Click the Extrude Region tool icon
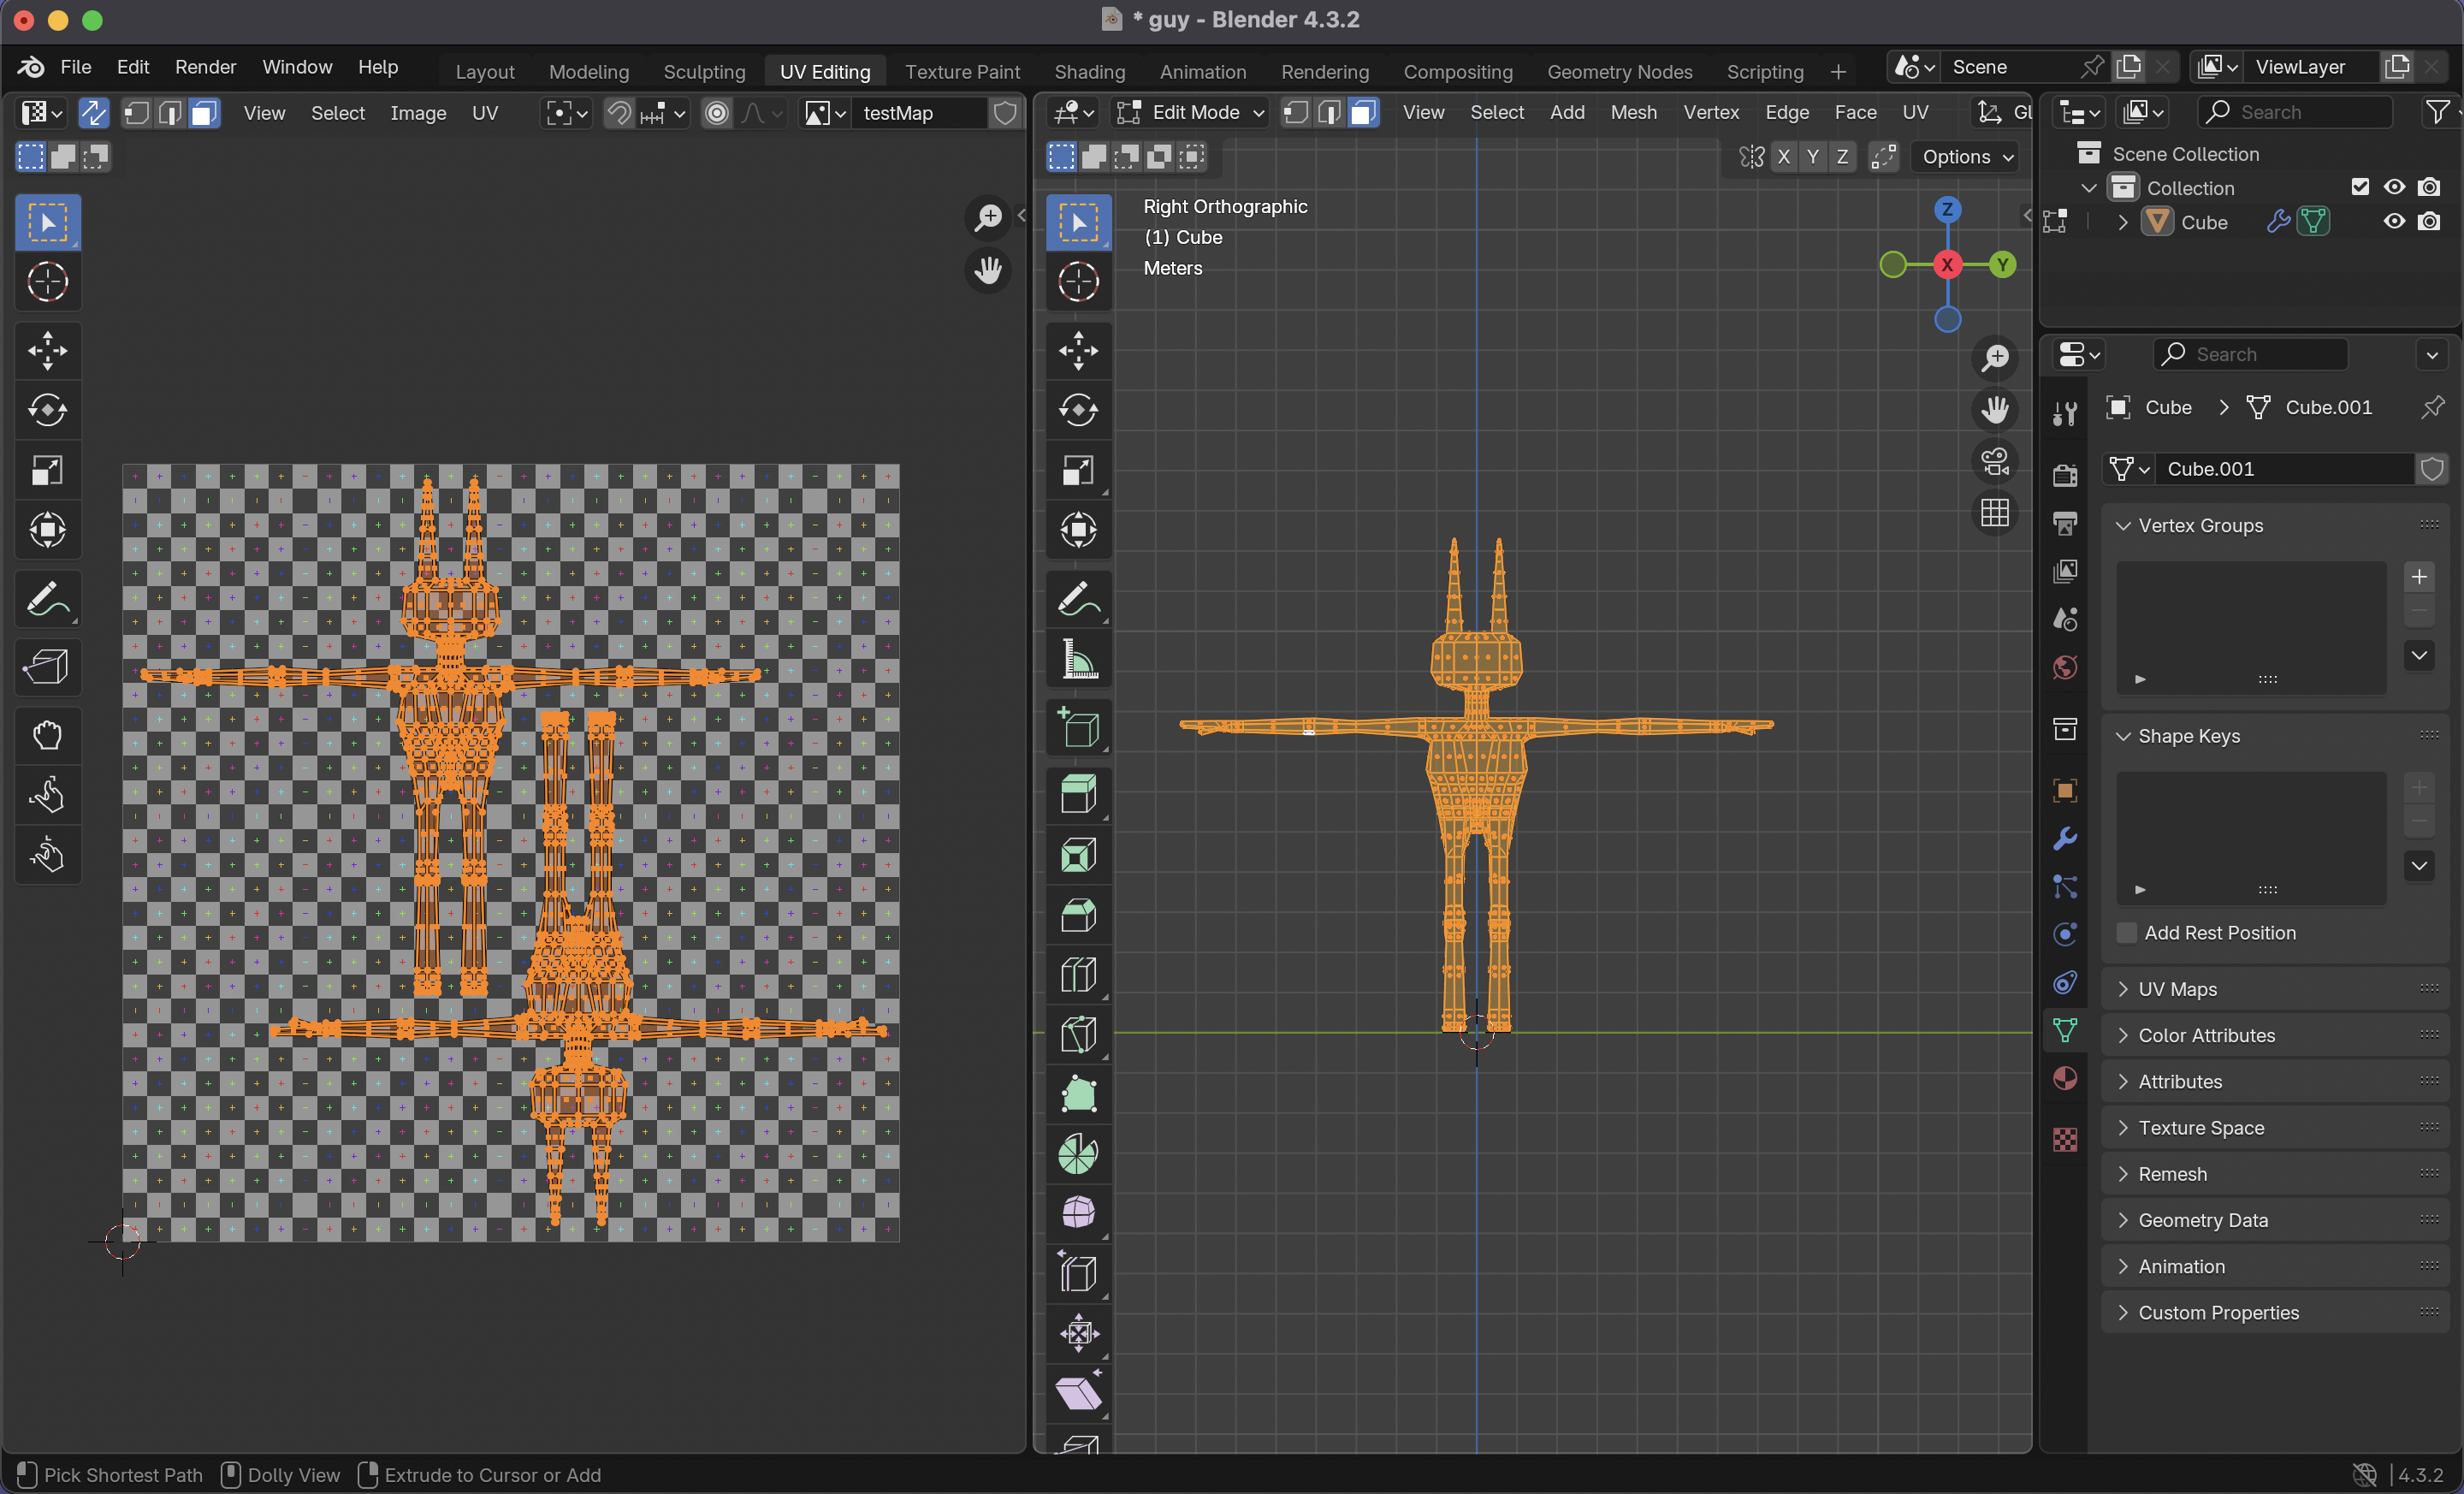The width and height of the screenshot is (2464, 1494). (x=1078, y=795)
